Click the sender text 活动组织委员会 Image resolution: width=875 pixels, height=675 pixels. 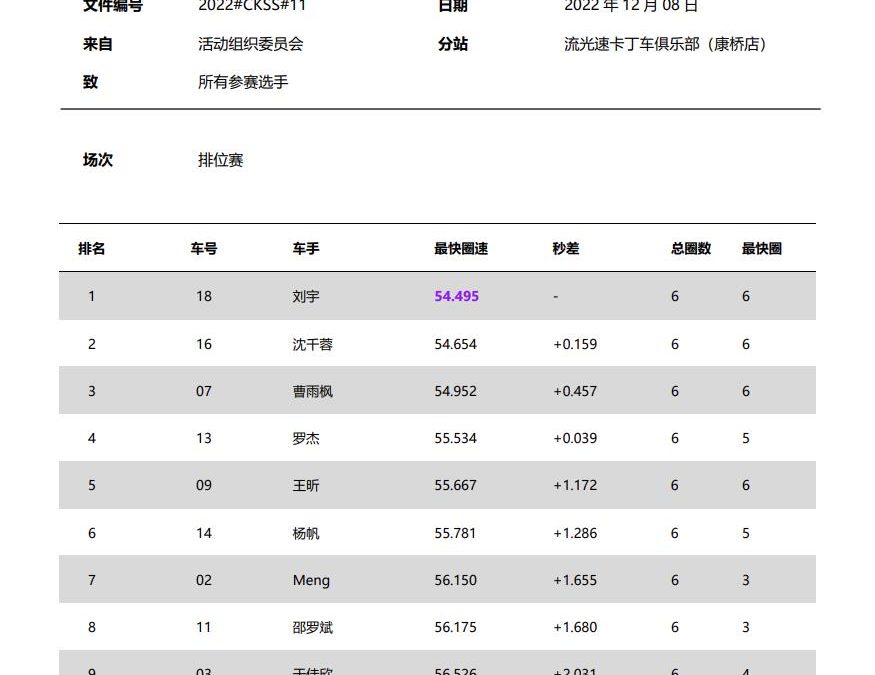coord(251,44)
